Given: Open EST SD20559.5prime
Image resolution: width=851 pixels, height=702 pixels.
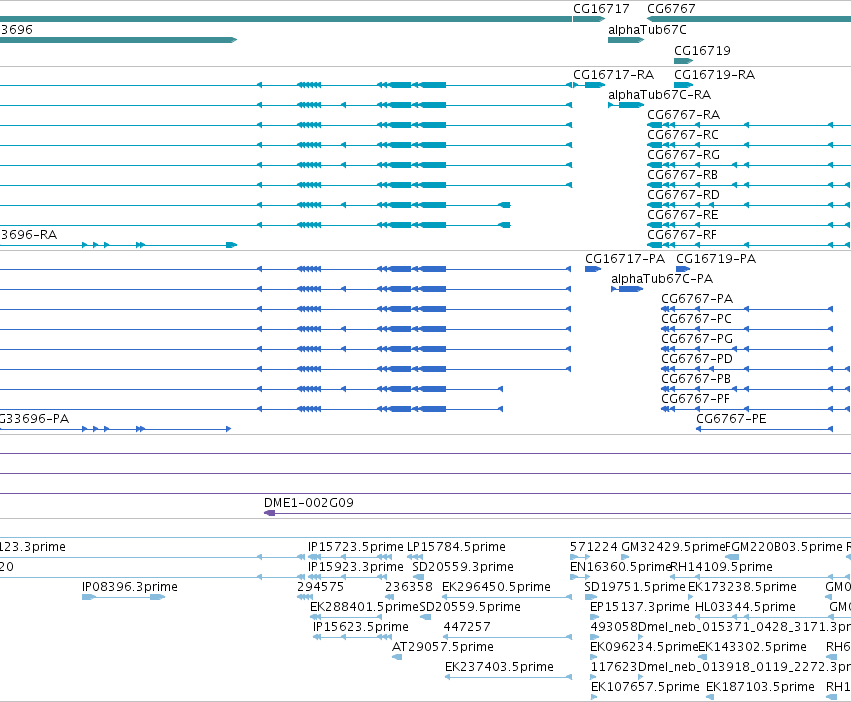Looking at the screenshot, I should pyautogui.click(x=470, y=607).
